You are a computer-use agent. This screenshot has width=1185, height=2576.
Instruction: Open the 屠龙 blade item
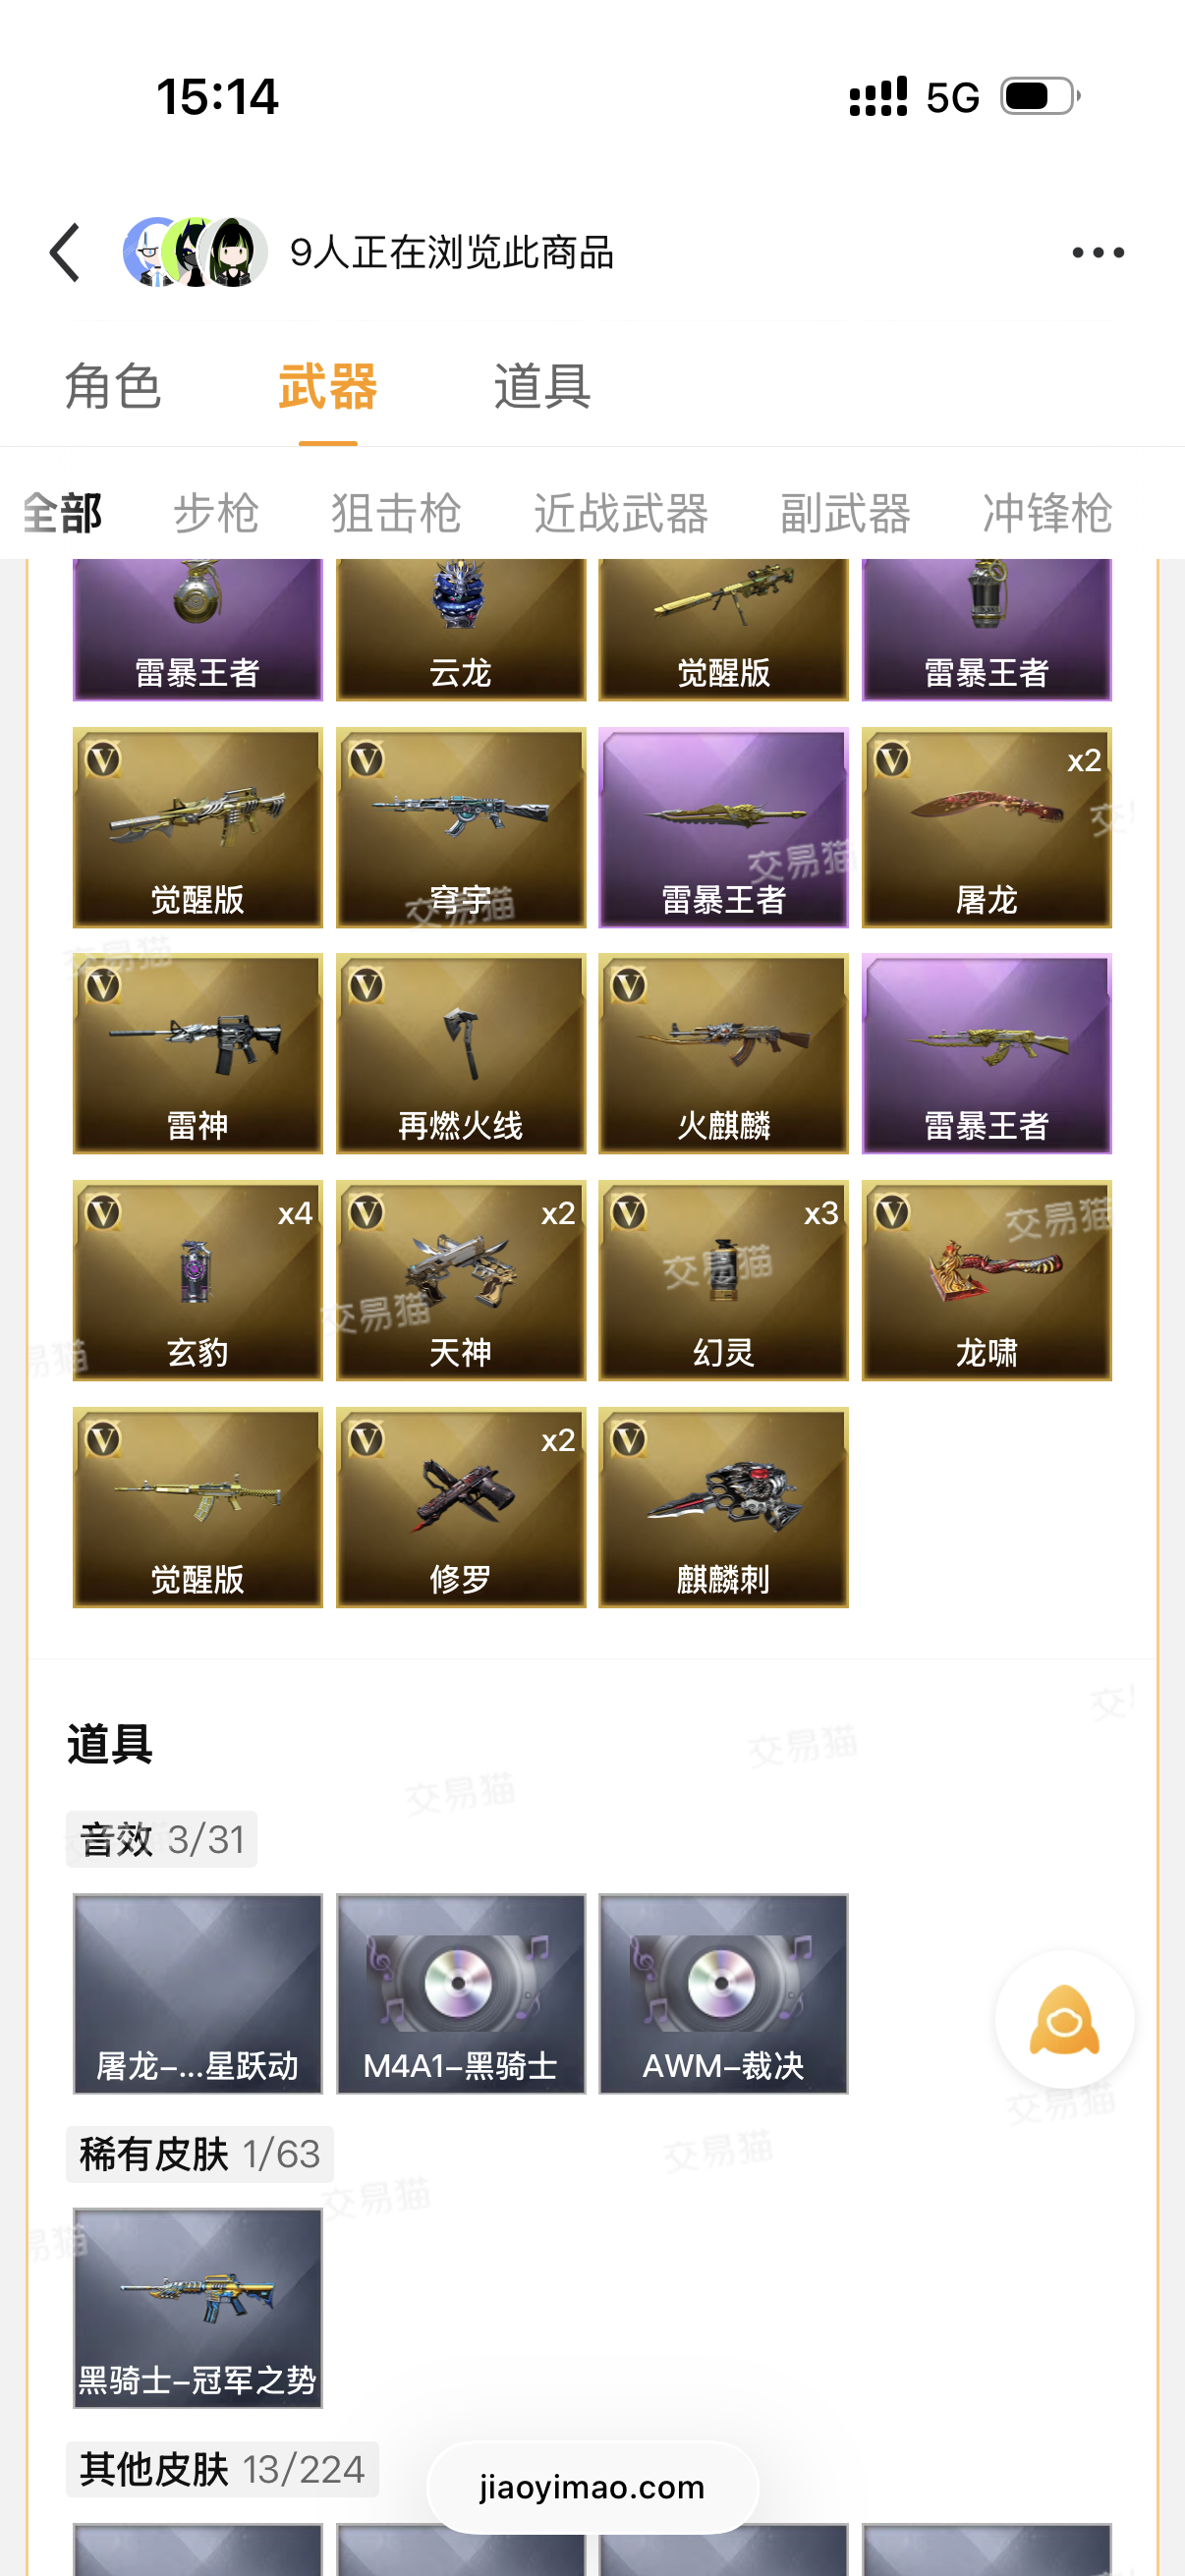pyautogui.click(x=986, y=827)
